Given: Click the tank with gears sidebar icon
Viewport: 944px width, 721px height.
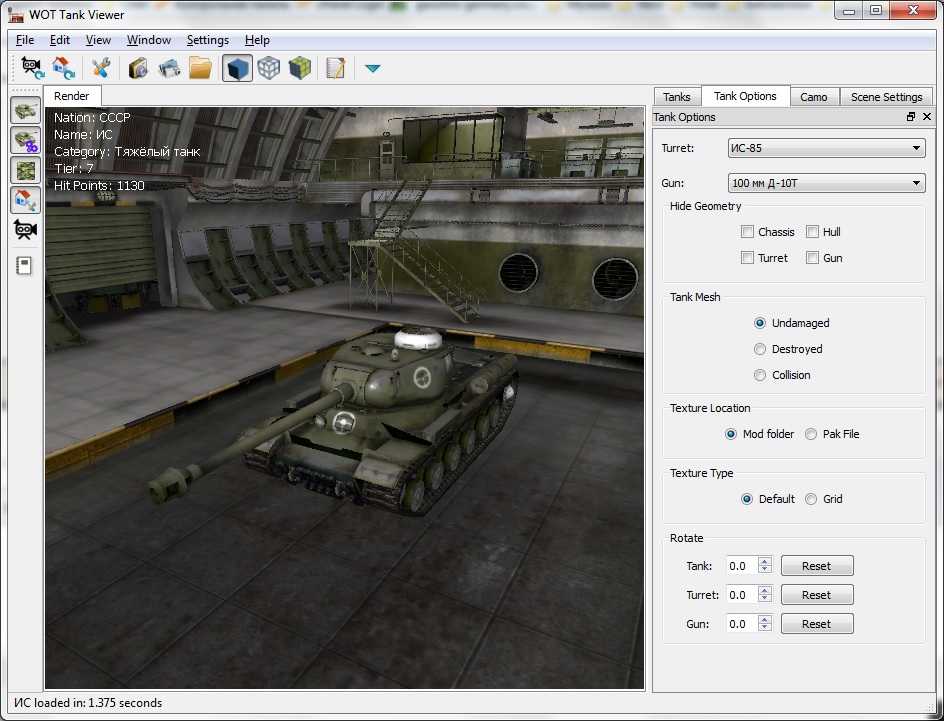Looking at the screenshot, I should [25, 140].
